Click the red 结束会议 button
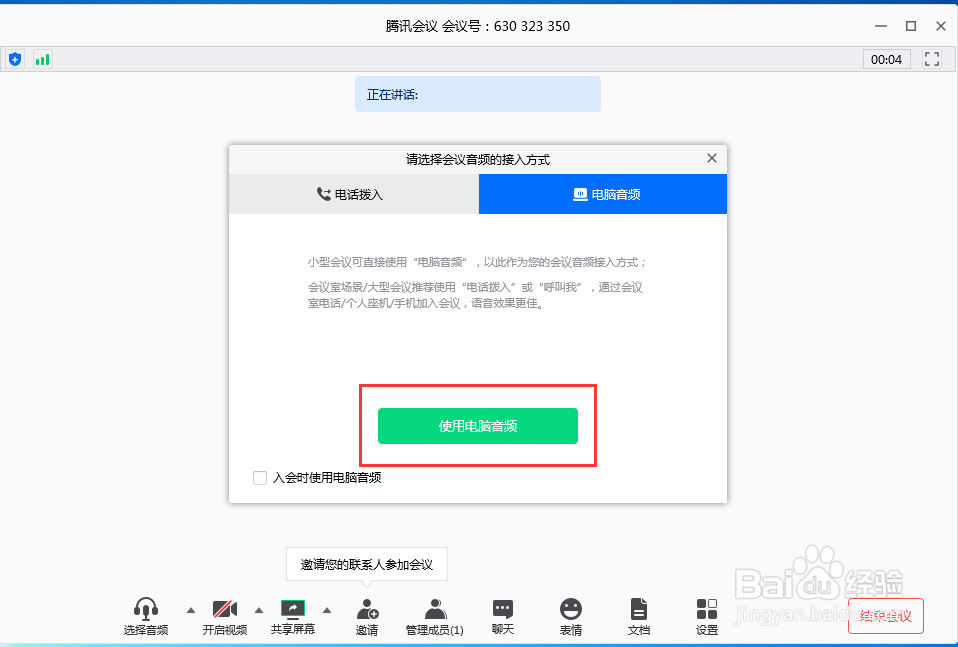This screenshot has width=958, height=647. pyautogui.click(x=885, y=616)
